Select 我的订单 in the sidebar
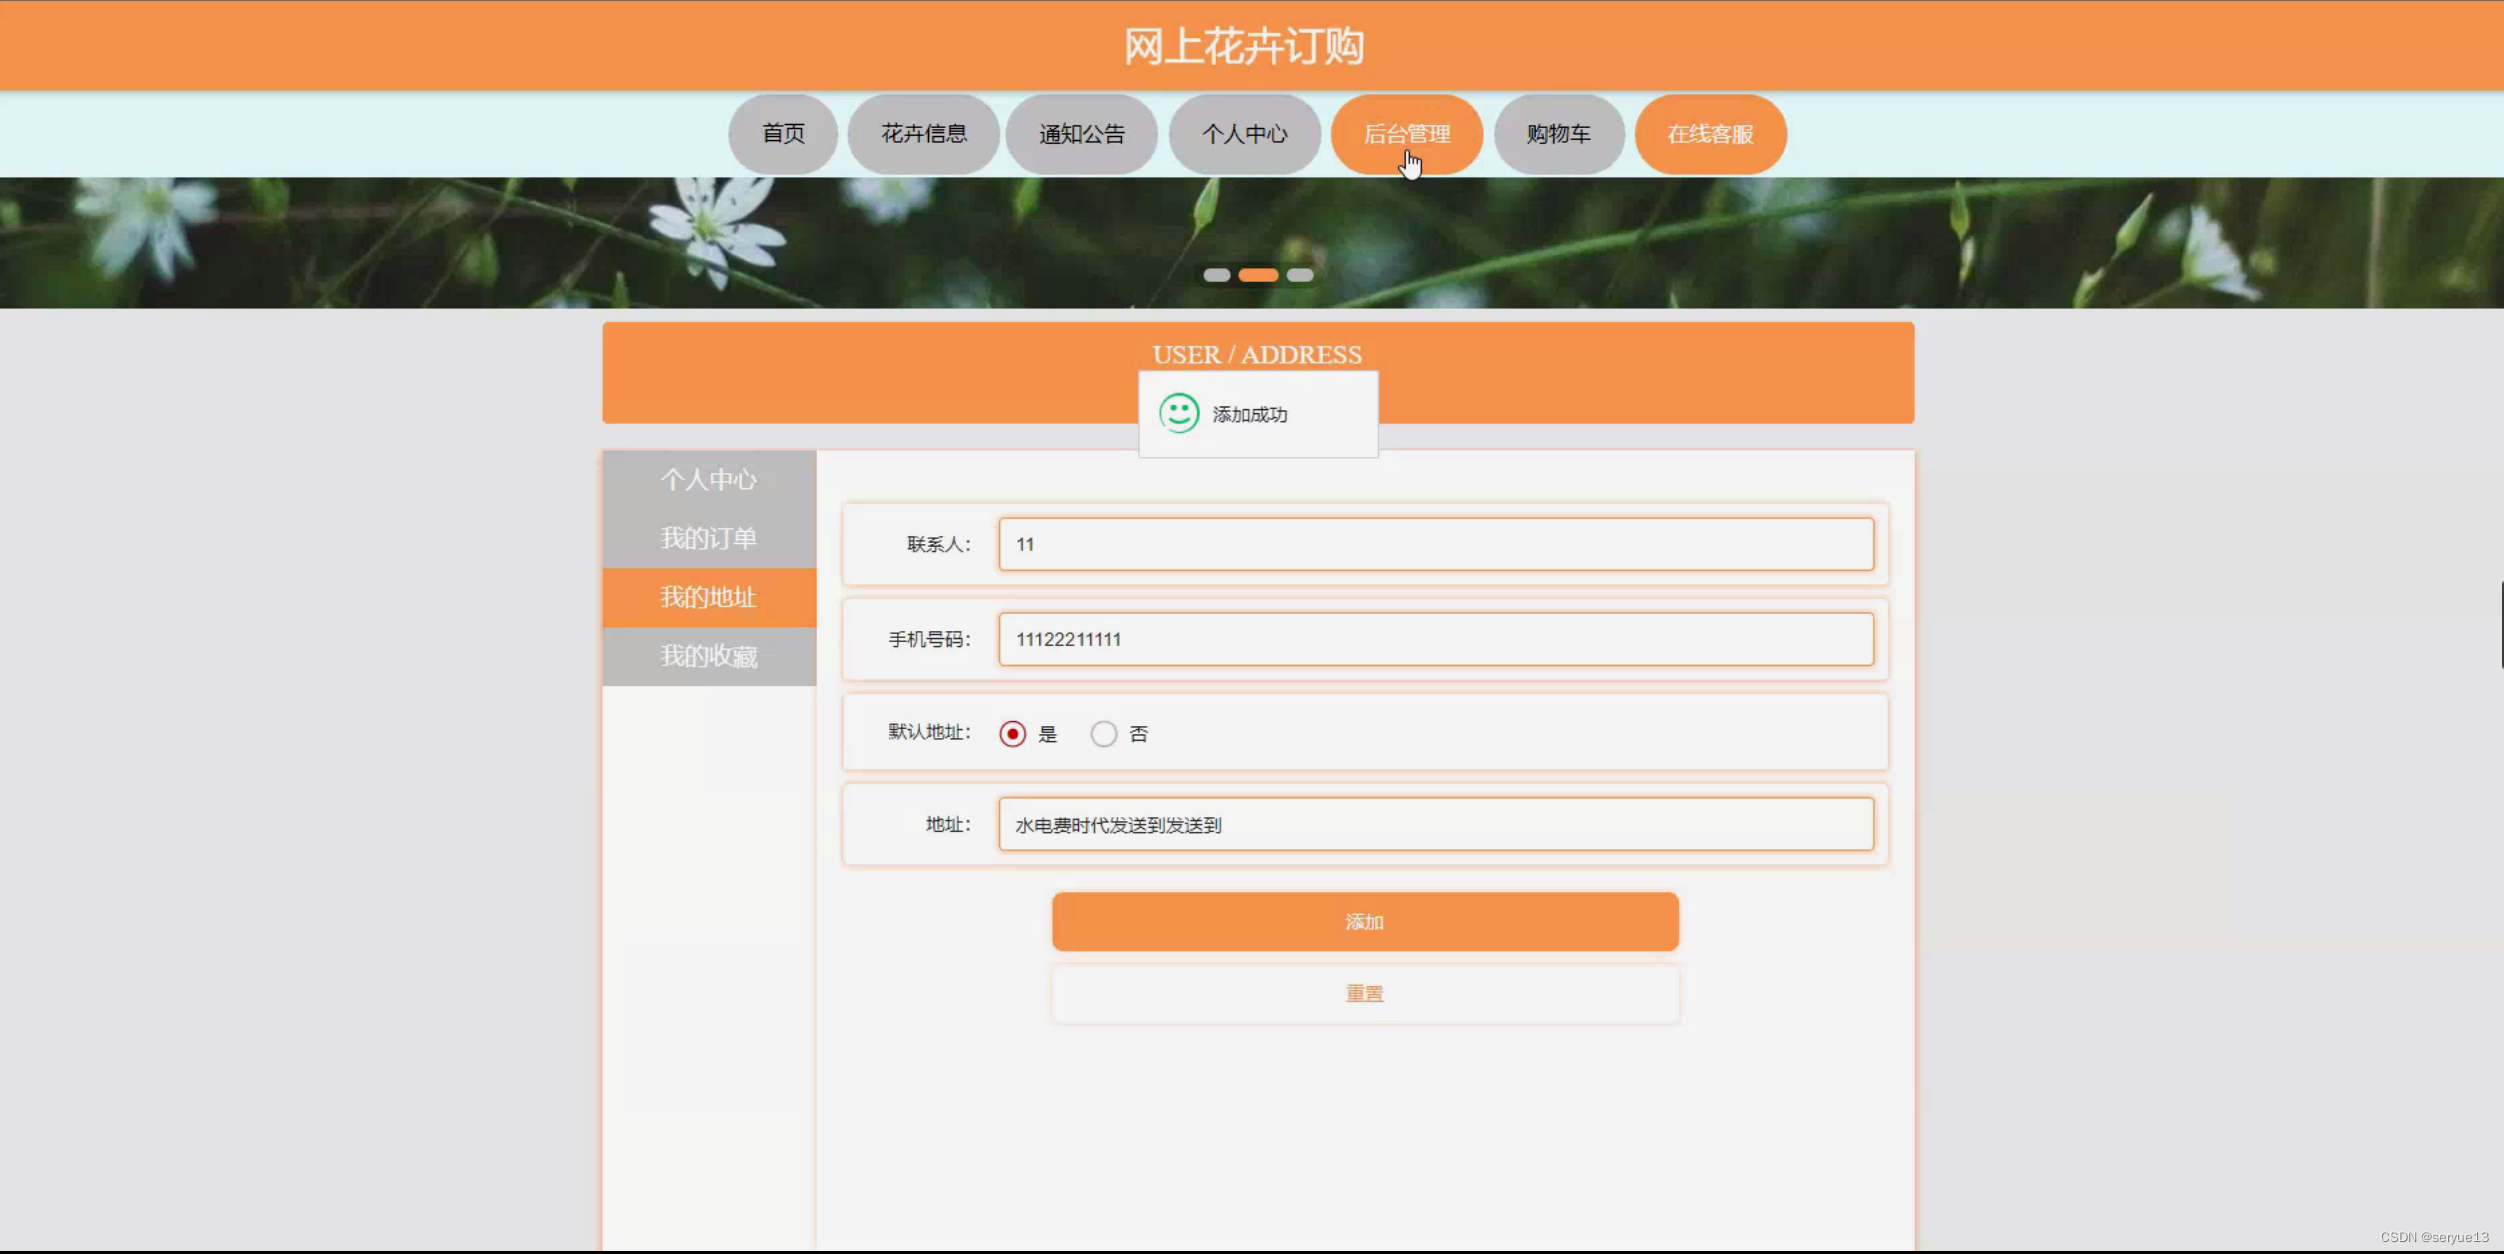 point(708,538)
